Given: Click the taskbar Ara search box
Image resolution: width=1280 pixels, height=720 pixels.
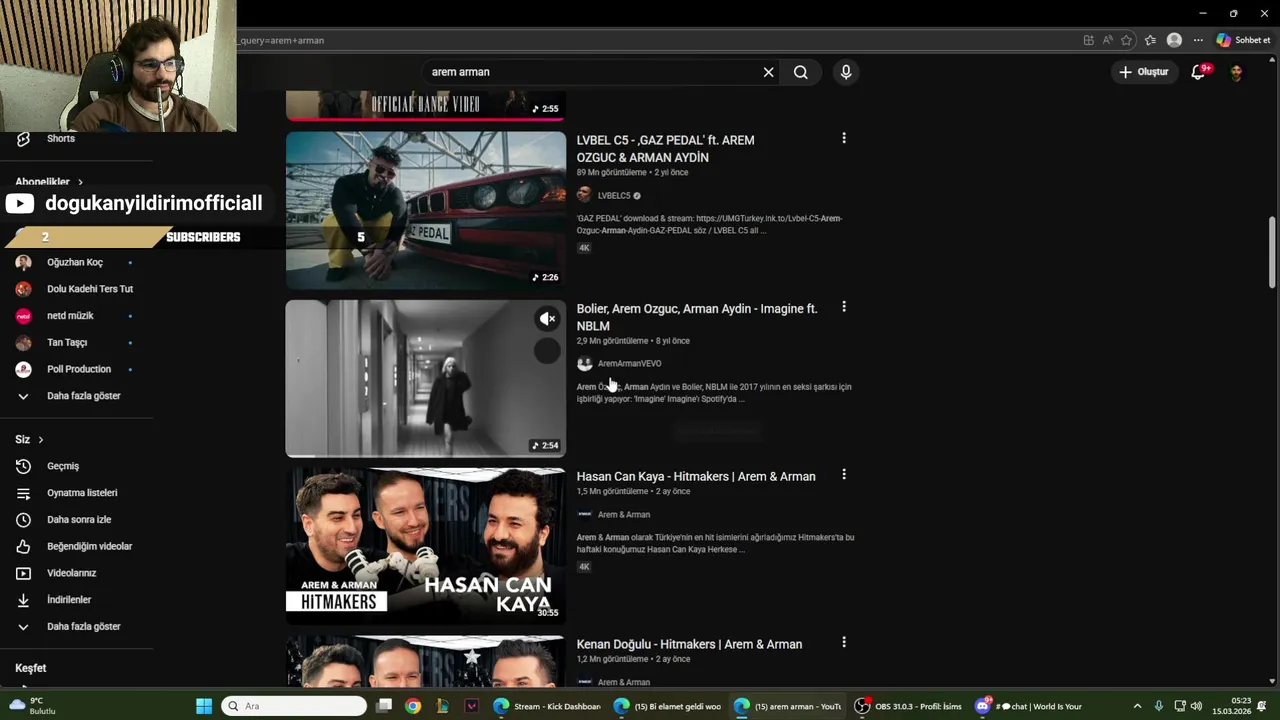Looking at the screenshot, I should [x=294, y=706].
